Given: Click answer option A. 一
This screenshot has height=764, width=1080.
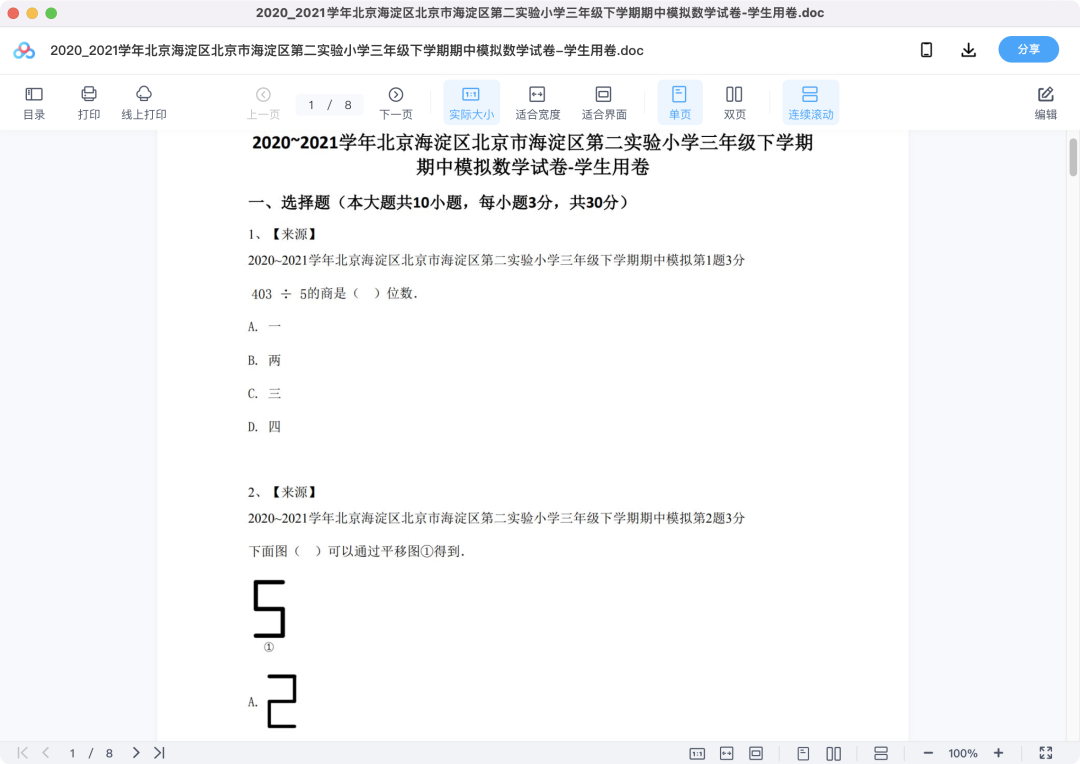Looking at the screenshot, I should tap(264, 327).
